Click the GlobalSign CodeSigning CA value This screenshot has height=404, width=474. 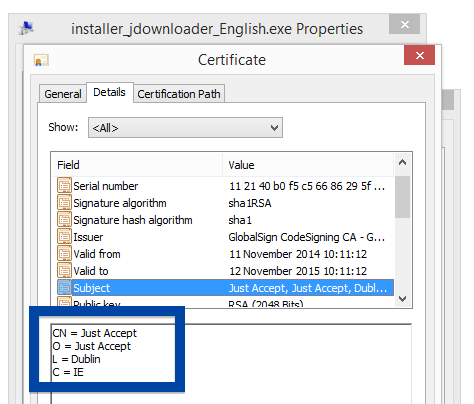pos(307,237)
